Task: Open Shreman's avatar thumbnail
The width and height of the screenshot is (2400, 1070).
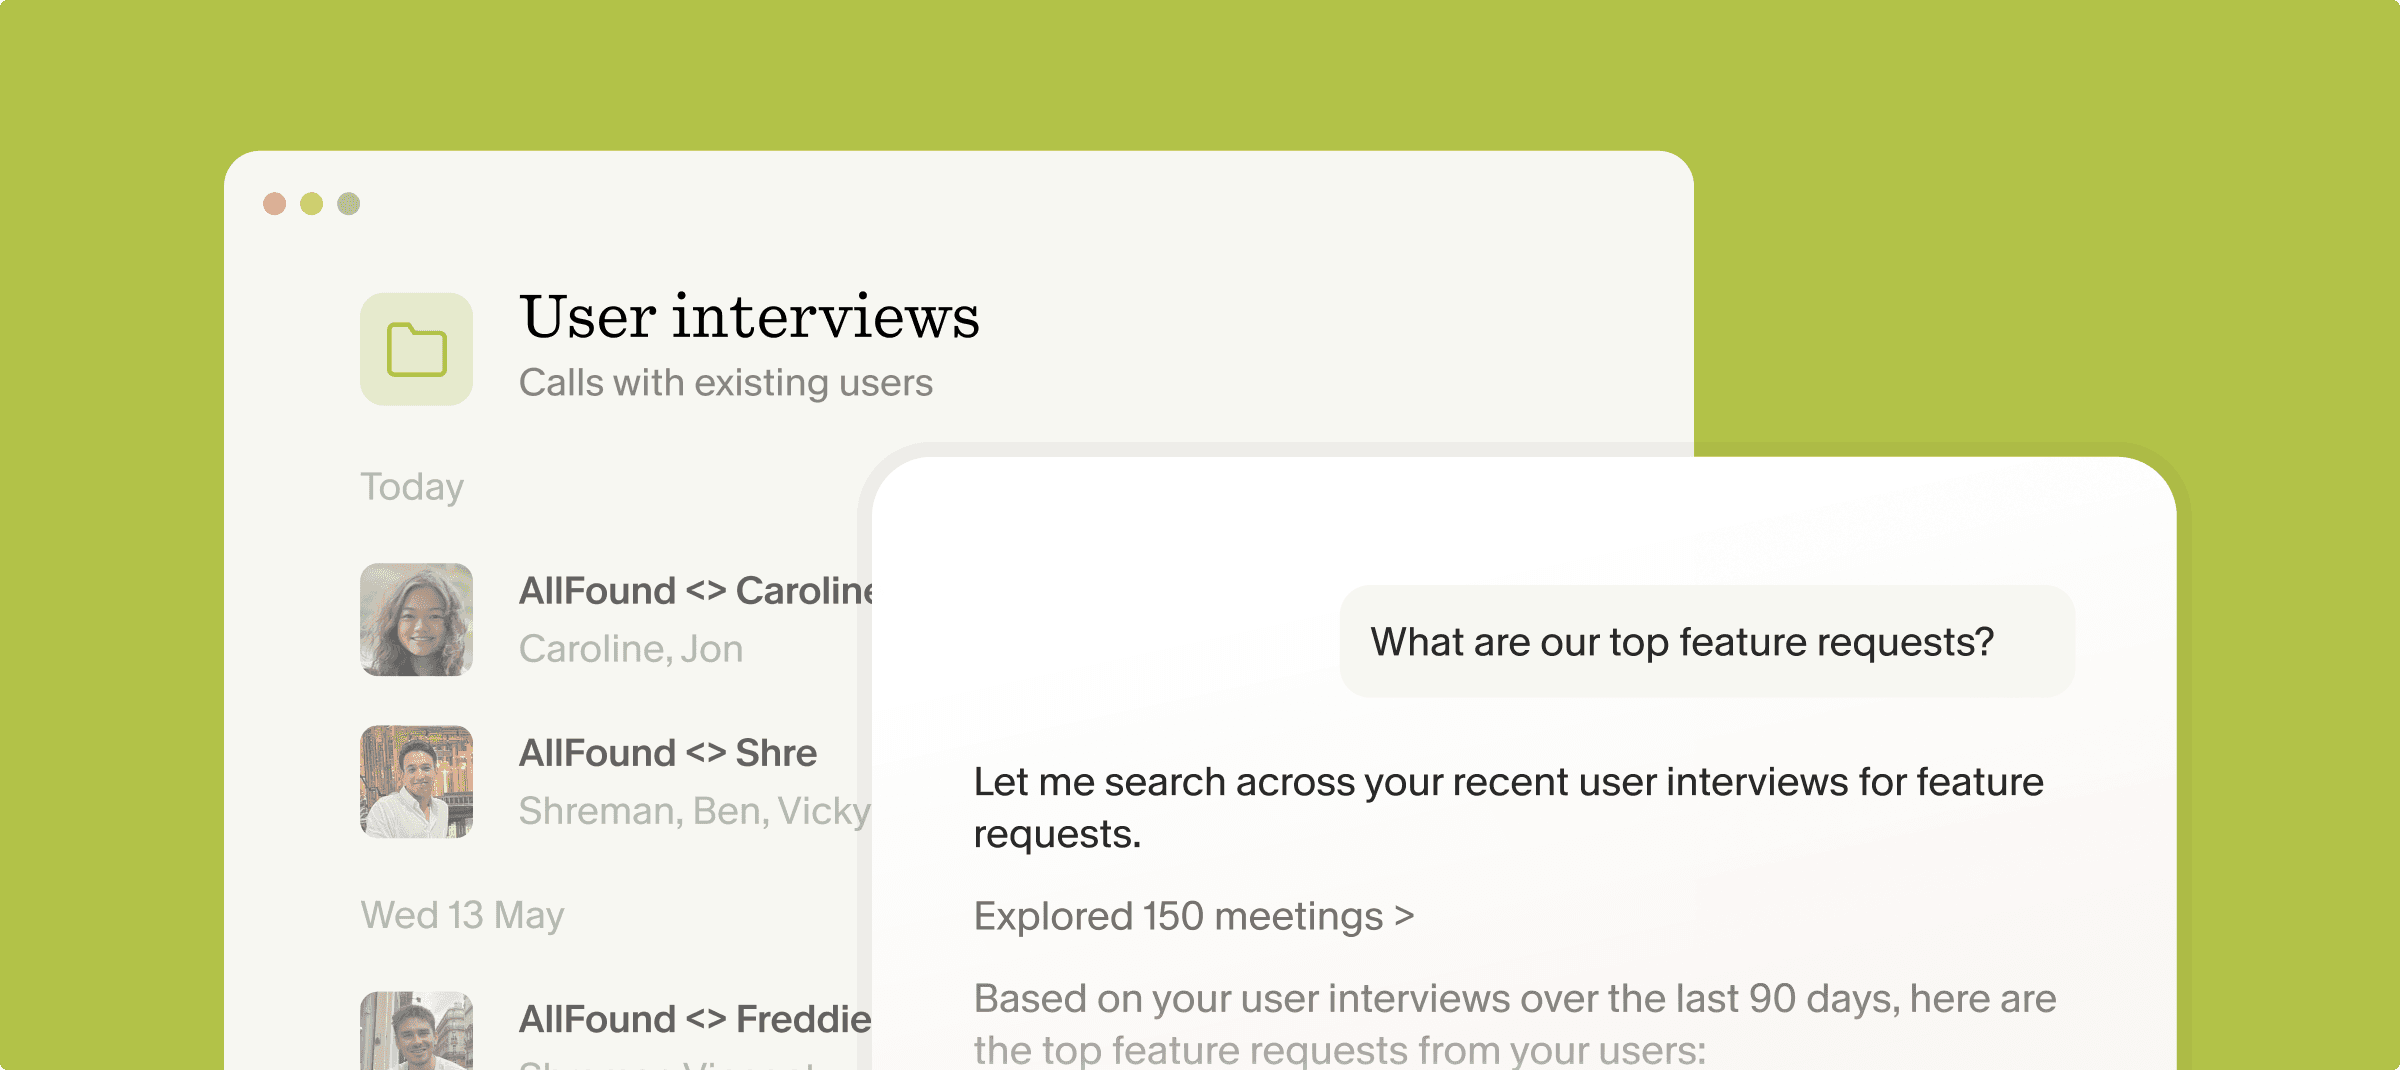Action: click(416, 781)
